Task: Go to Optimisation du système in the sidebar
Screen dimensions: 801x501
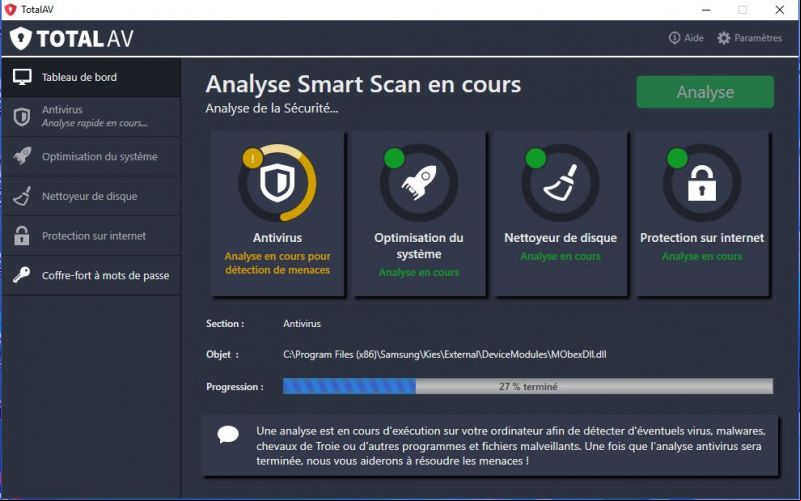Action: tap(91, 156)
